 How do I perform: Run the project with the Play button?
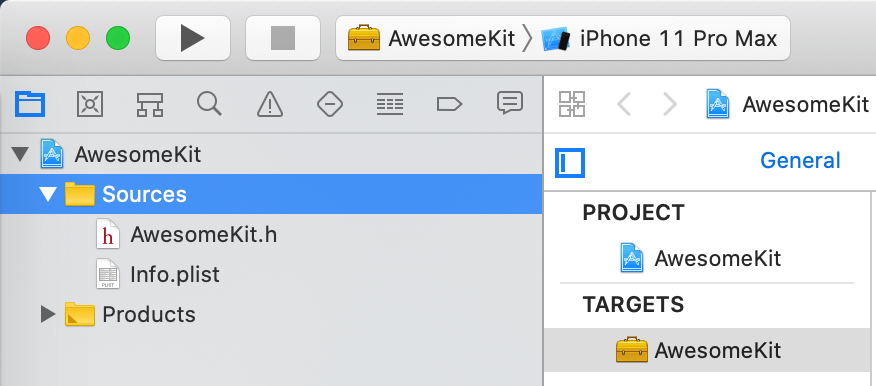click(x=193, y=38)
